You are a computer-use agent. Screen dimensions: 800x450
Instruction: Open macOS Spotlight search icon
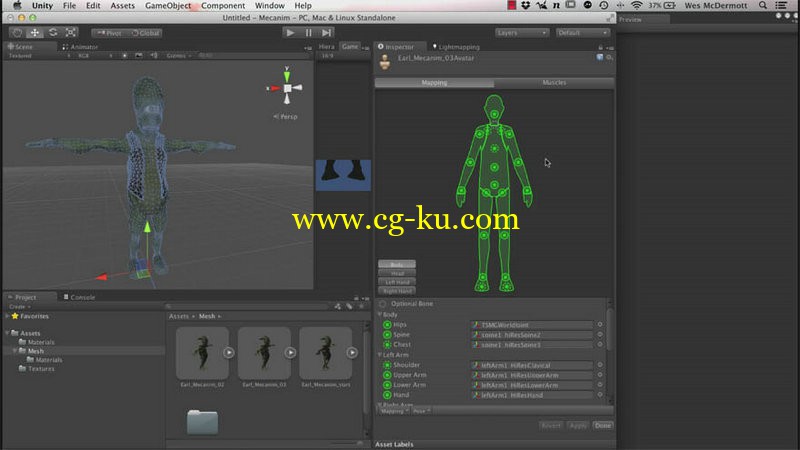click(763, 6)
